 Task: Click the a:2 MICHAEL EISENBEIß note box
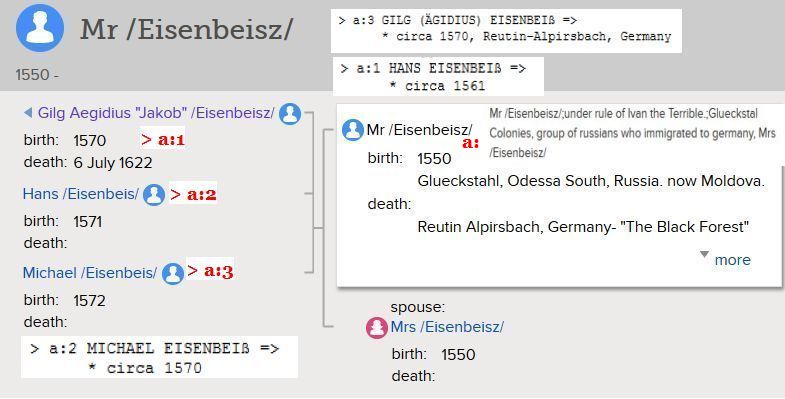[159, 357]
